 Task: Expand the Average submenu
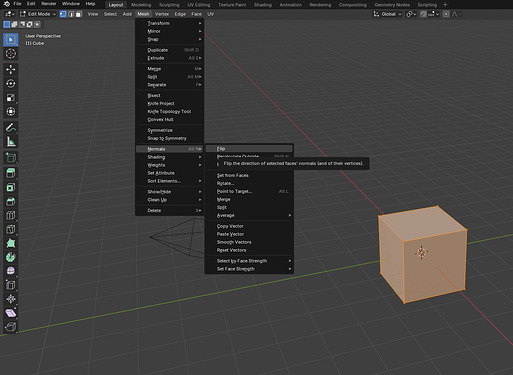click(249, 215)
